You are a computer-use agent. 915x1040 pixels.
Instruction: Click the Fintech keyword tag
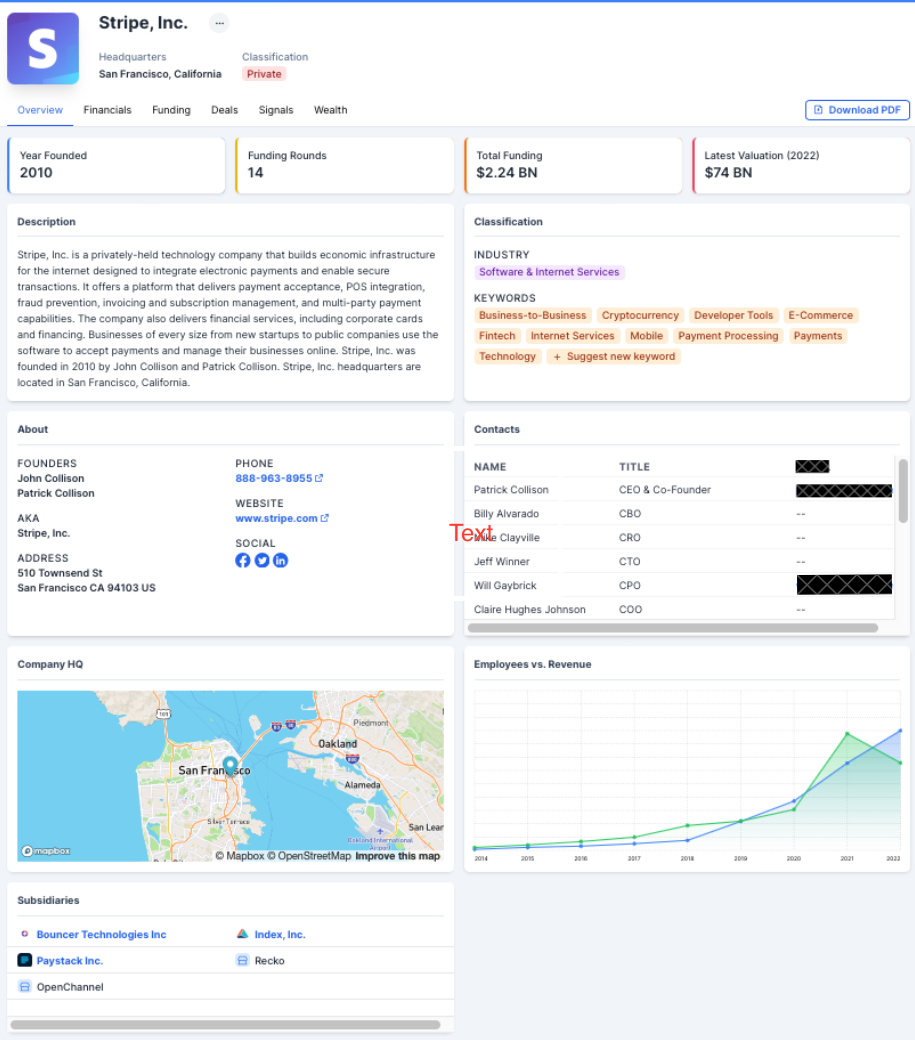point(497,336)
